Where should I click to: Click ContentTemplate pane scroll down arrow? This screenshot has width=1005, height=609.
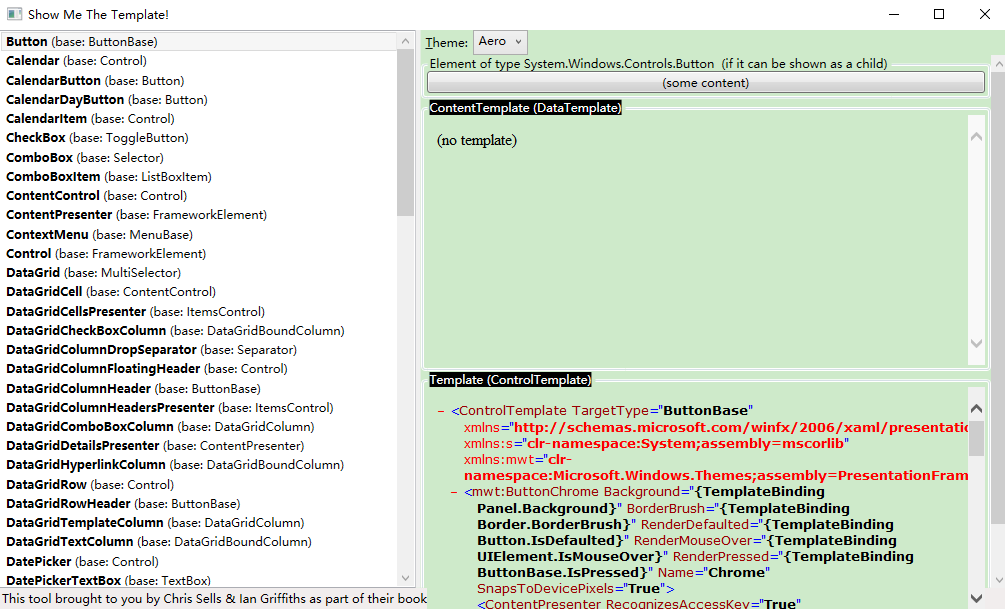click(976, 343)
